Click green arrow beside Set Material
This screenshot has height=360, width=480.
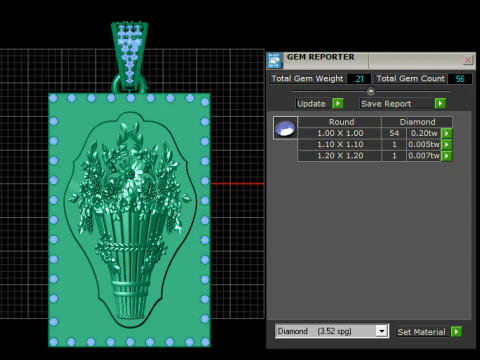(x=456, y=332)
